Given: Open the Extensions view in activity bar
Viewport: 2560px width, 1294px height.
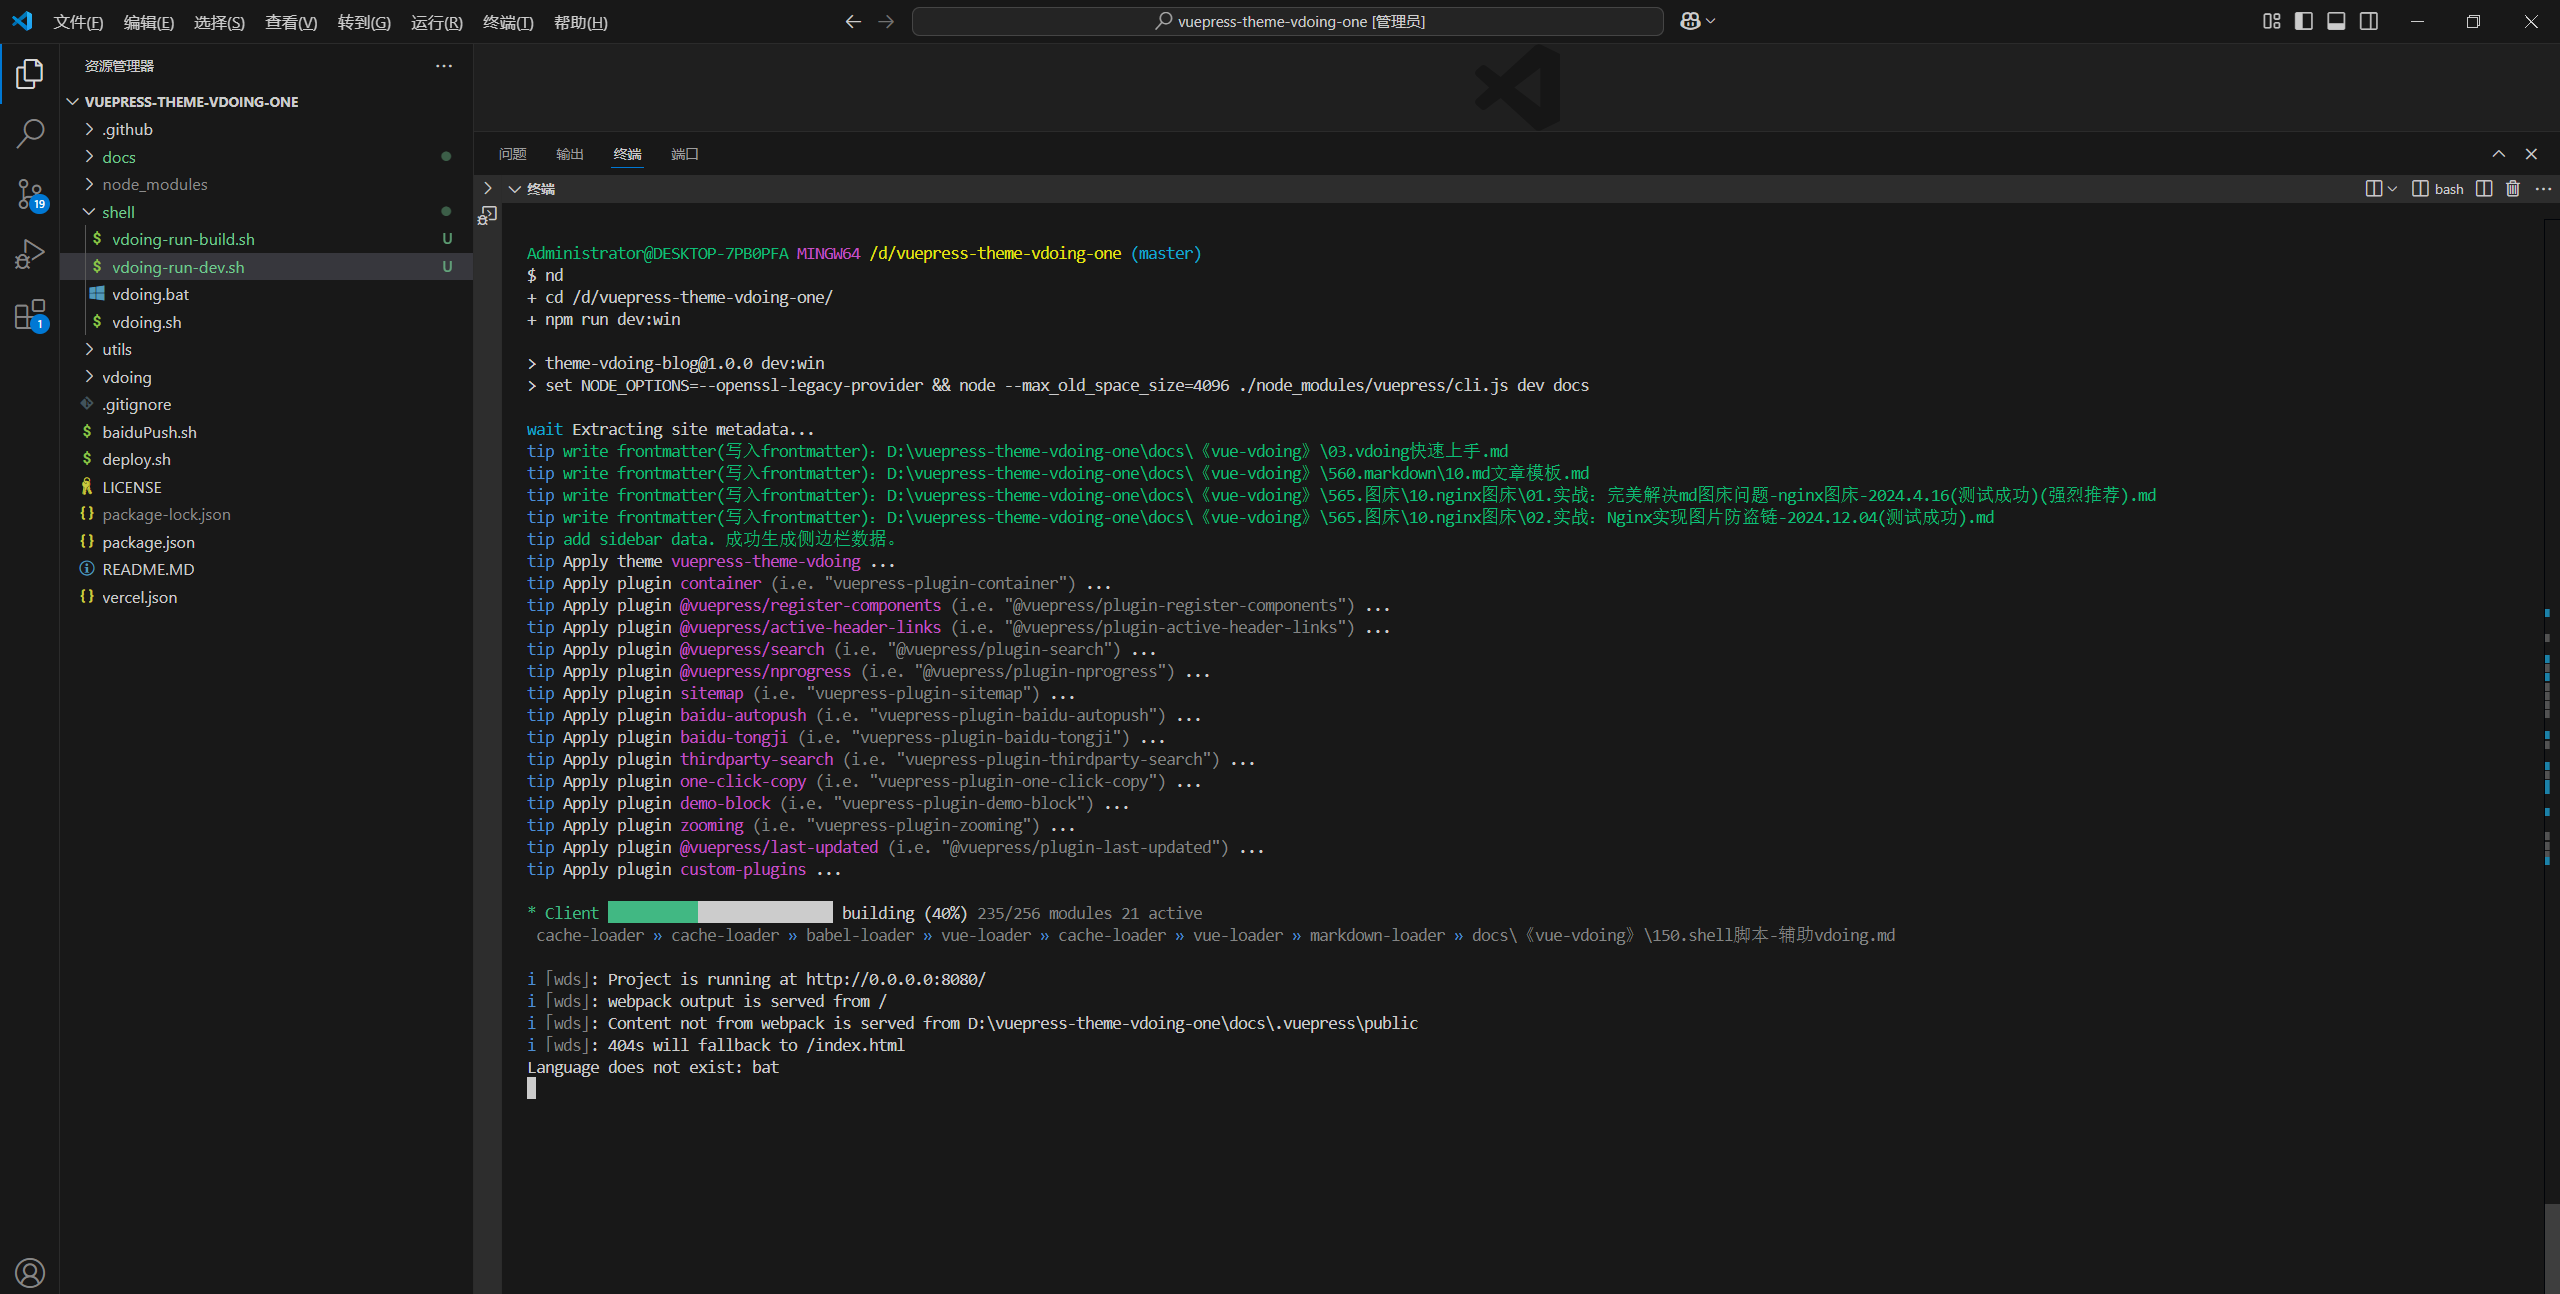Looking at the screenshot, I should coord(30,315).
